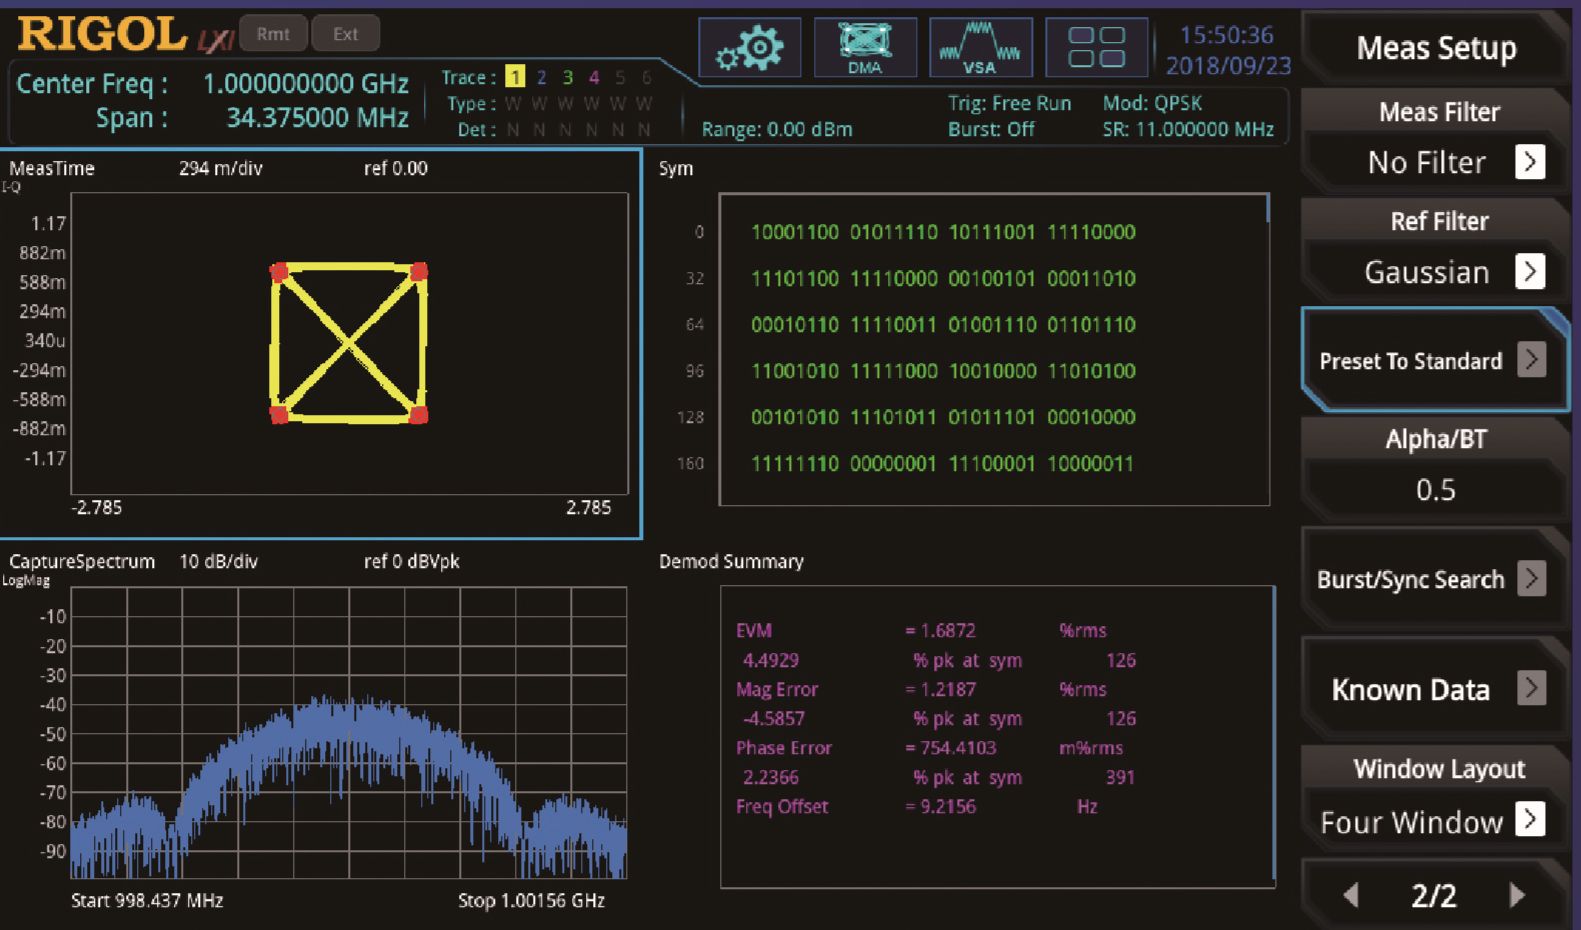Go to previous menu page arrow
The image size is (1581, 930).
1351,895
